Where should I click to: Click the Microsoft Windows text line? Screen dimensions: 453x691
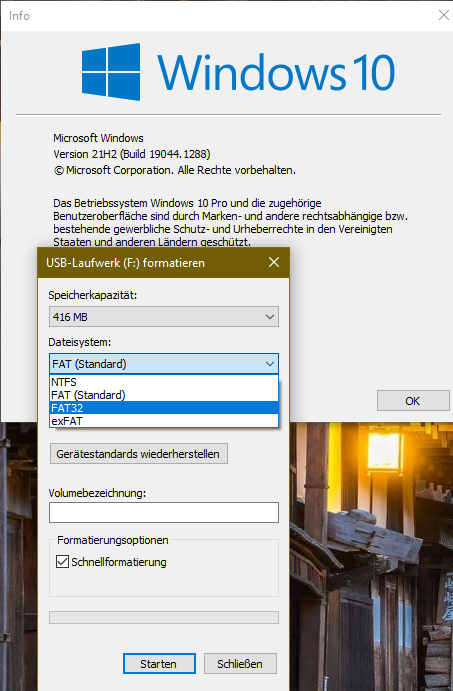pos(98,138)
